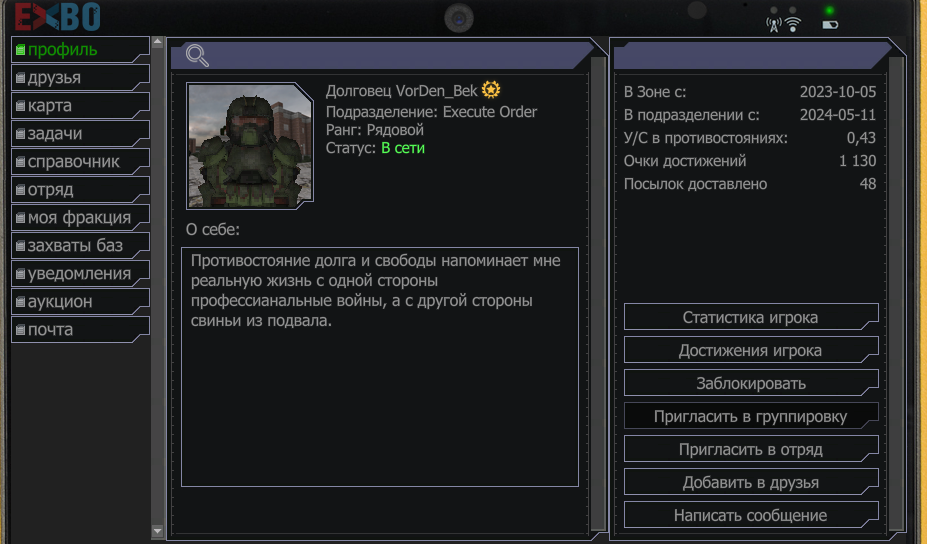927x544 pixels.
Task: Click the webcam lens at top center
Action: click(x=459, y=18)
